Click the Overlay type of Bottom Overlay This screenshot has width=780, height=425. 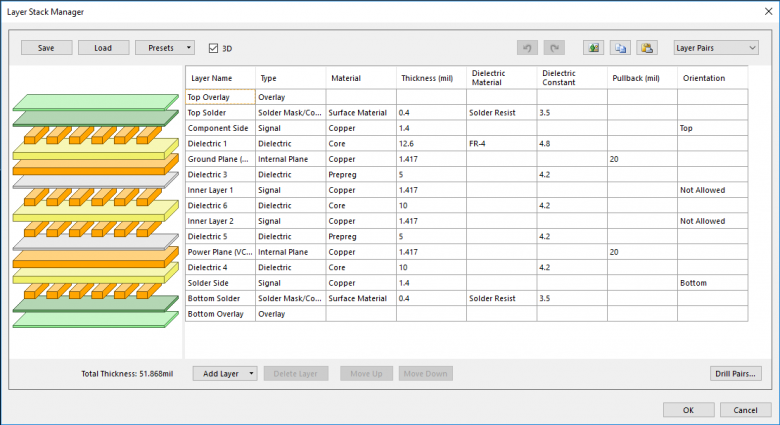point(291,314)
